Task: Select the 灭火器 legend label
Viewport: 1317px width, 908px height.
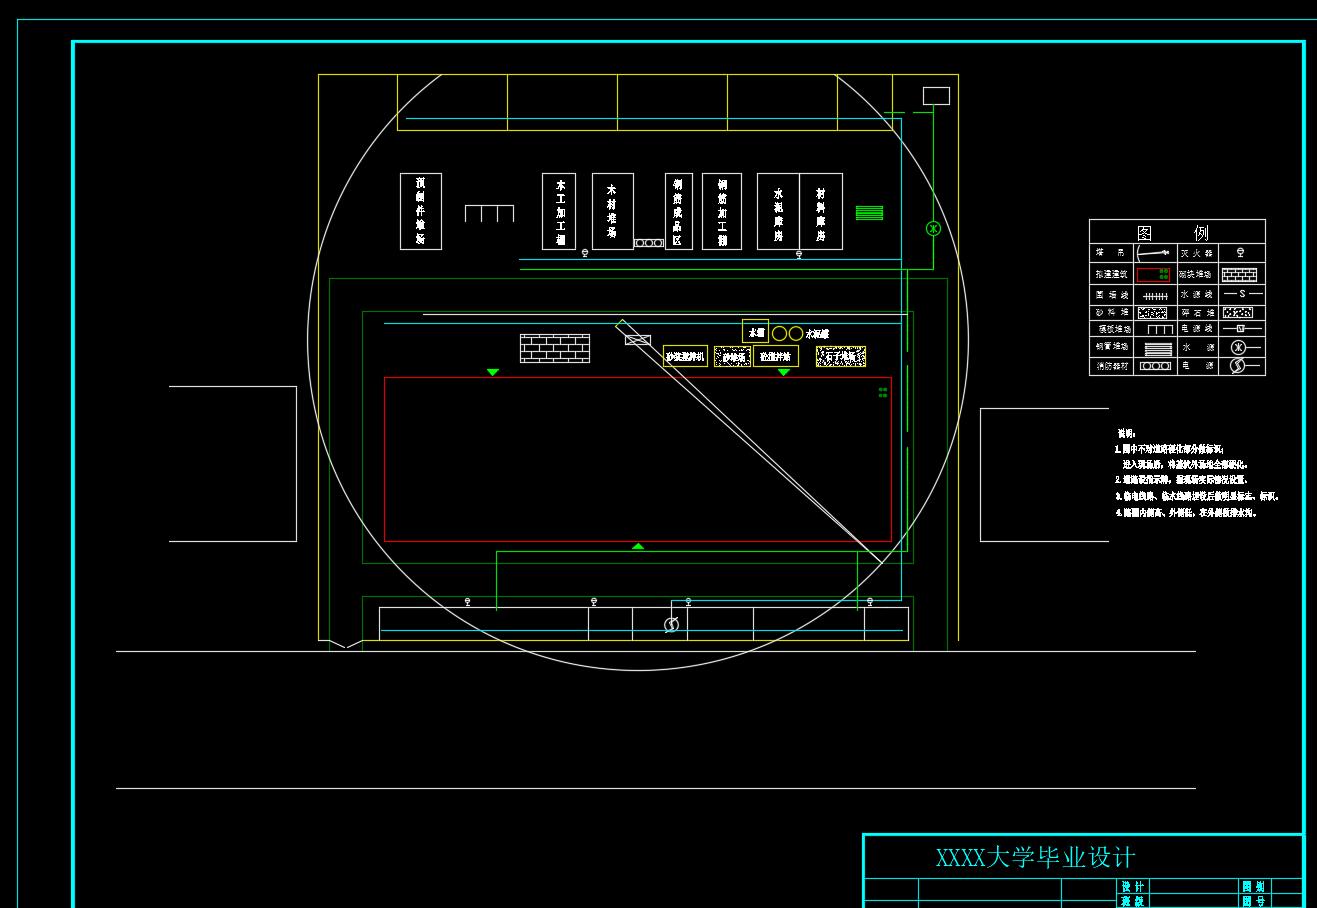Action: [1196, 253]
